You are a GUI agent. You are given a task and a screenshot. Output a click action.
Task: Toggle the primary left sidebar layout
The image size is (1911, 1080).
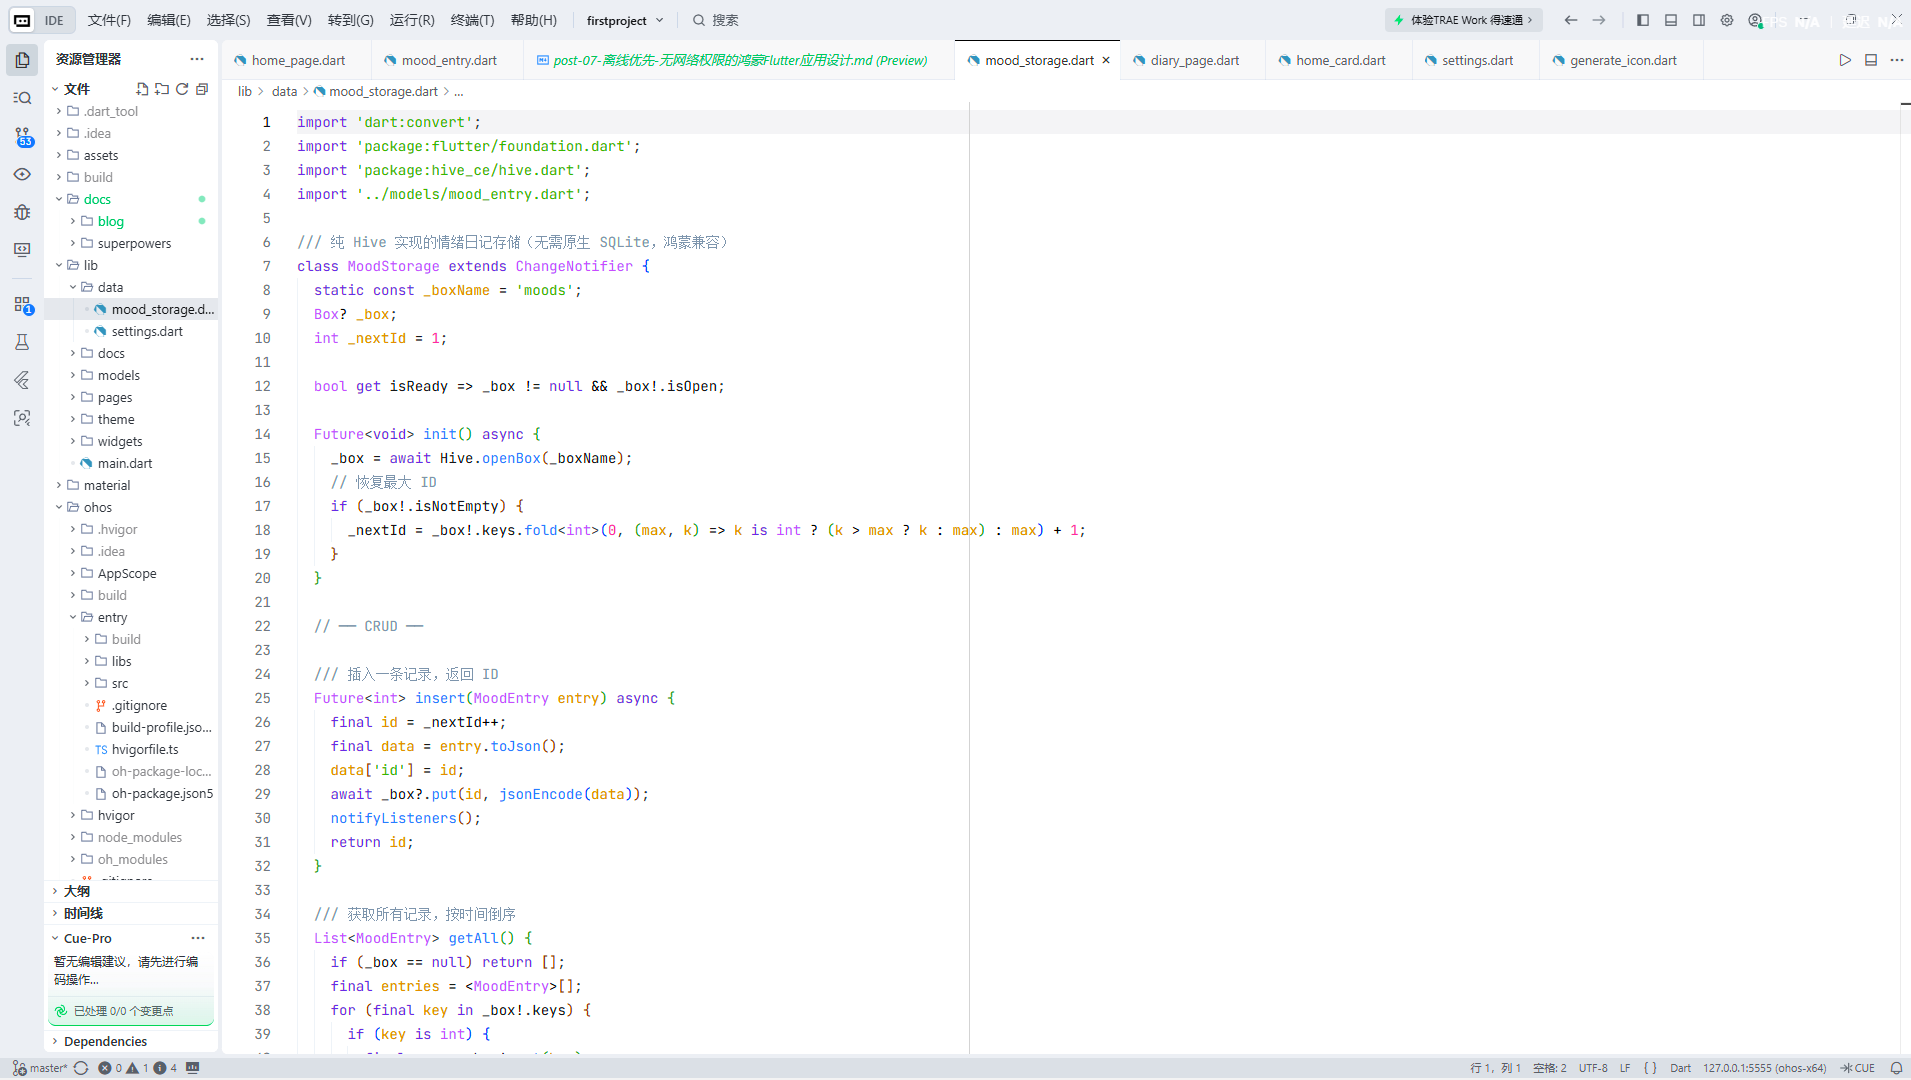pos(1643,20)
